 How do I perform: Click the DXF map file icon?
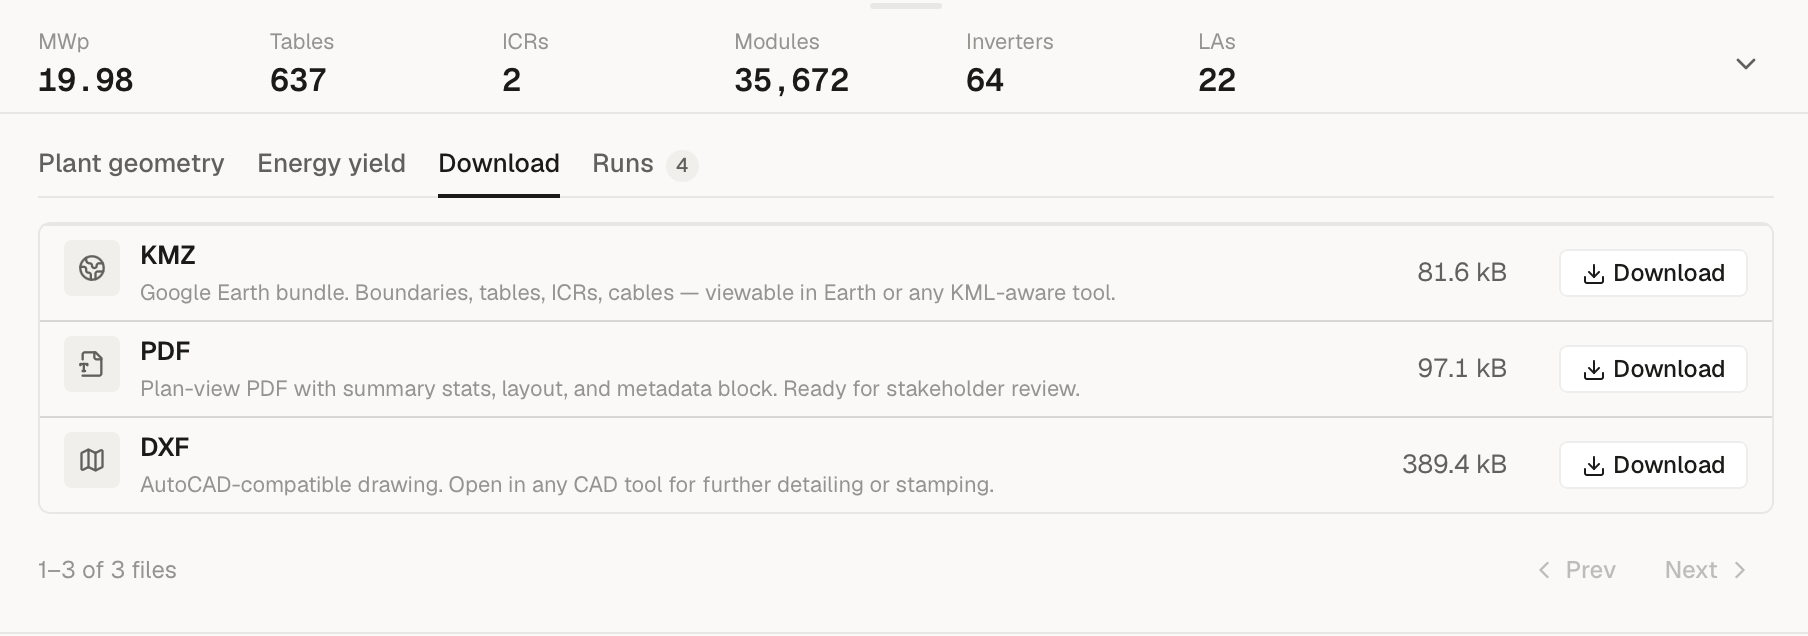[92, 460]
